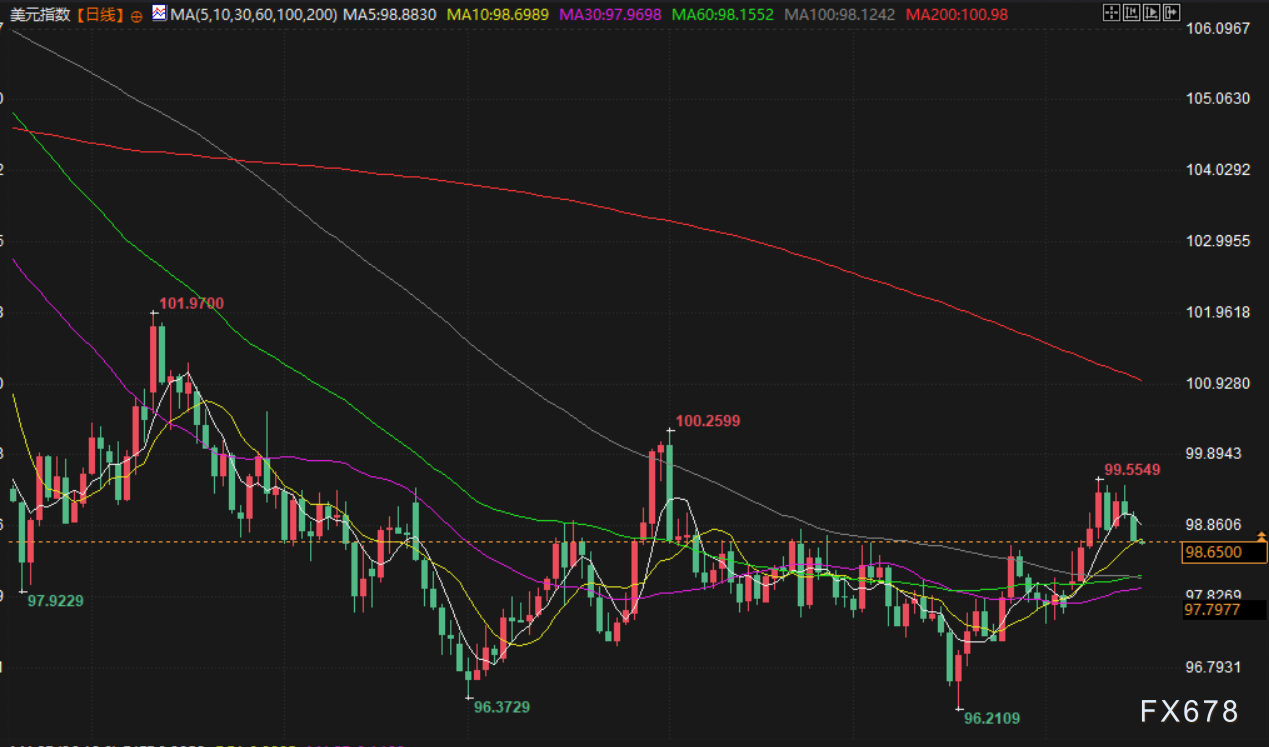Open MA(5,10,30,60,100,200) parameter settings
This screenshot has width=1269, height=747.
[x=254, y=15]
